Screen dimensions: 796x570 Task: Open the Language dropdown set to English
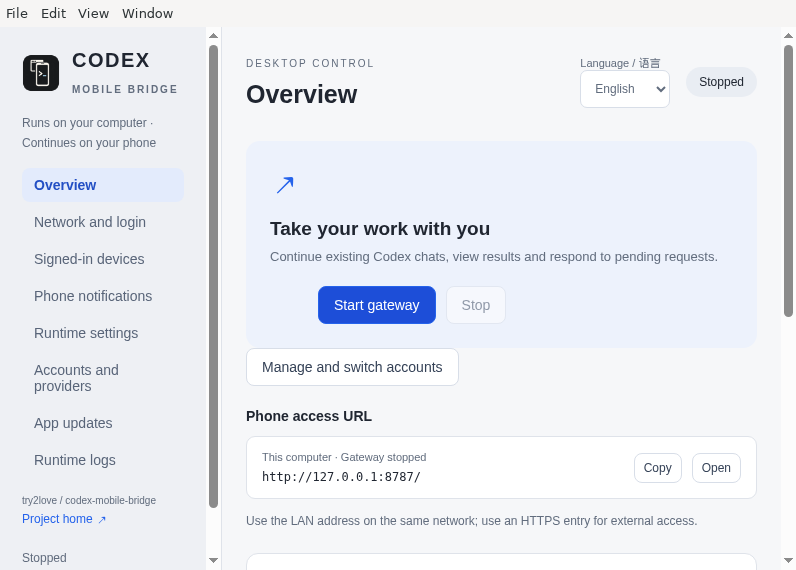tap(624, 89)
